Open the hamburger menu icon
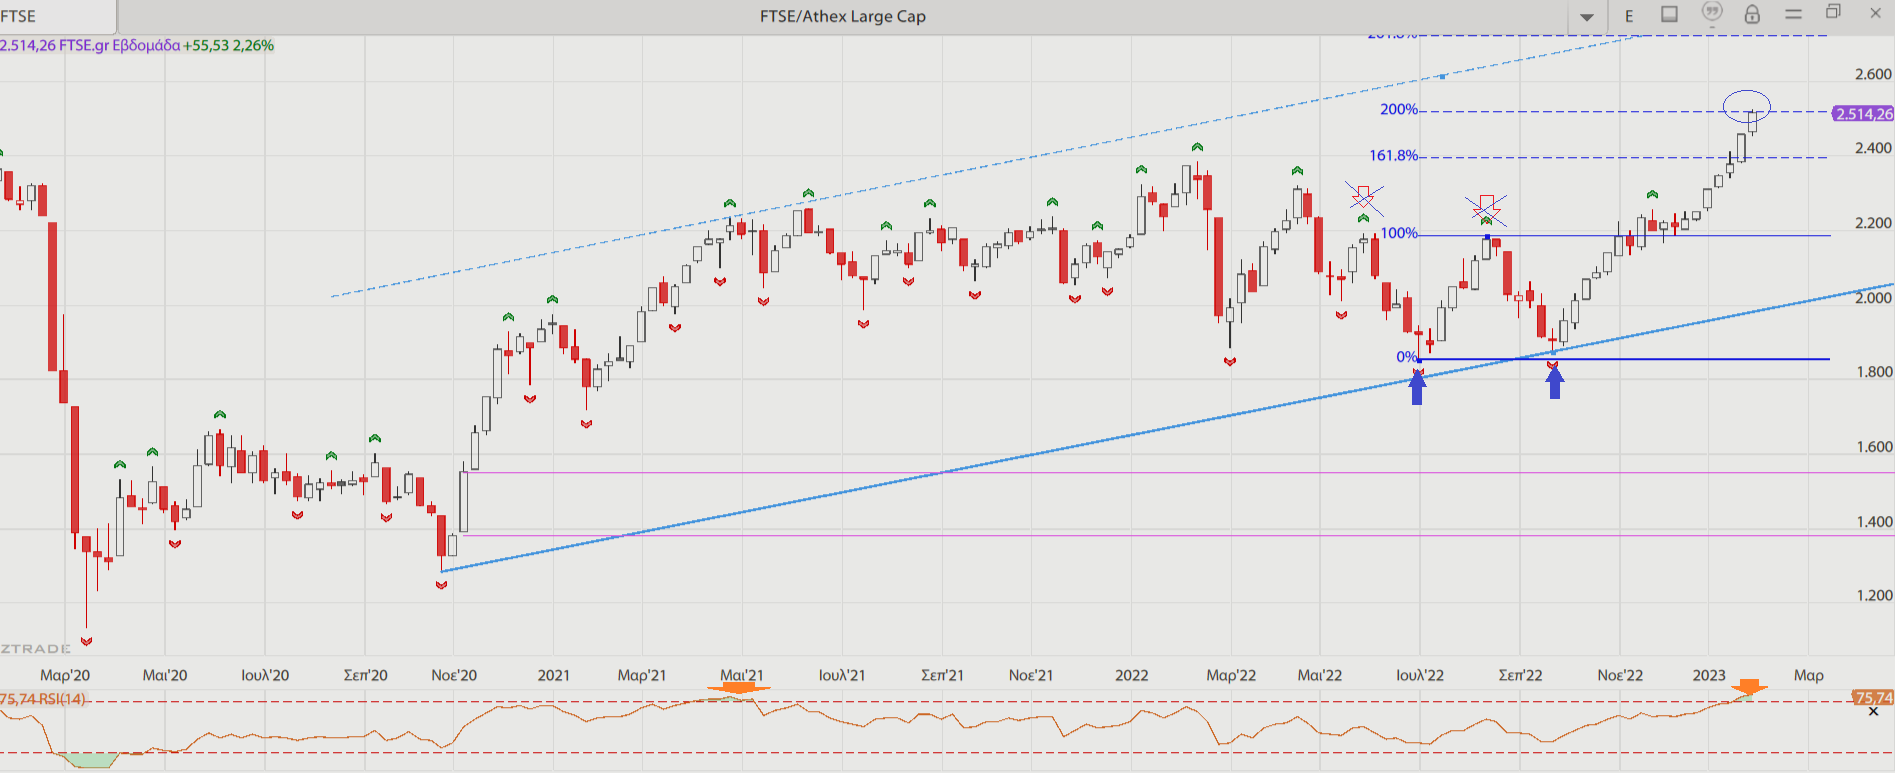 pos(1793,14)
